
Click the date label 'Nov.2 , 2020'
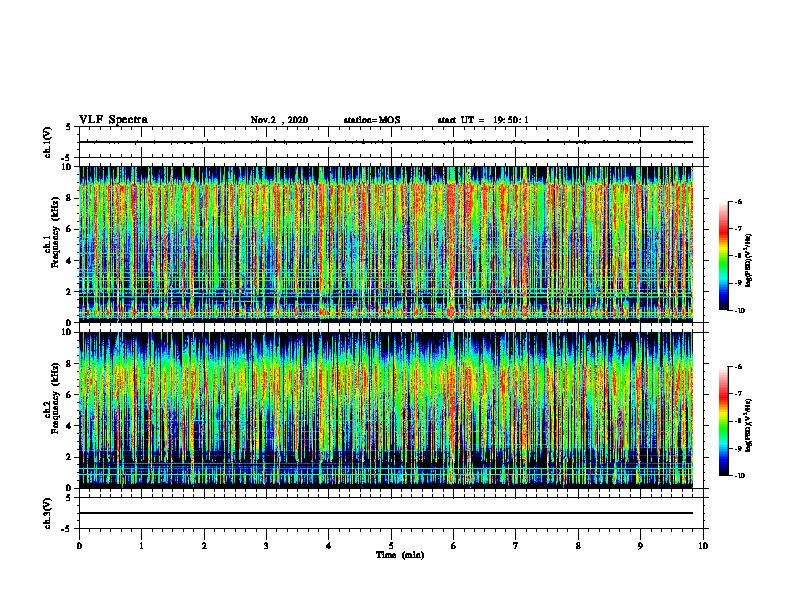pos(279,120)
